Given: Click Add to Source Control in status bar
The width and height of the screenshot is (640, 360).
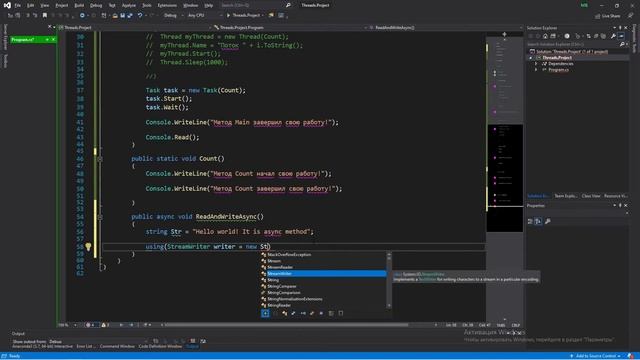Looking at the screenshot, I should (x=596, y=356).
